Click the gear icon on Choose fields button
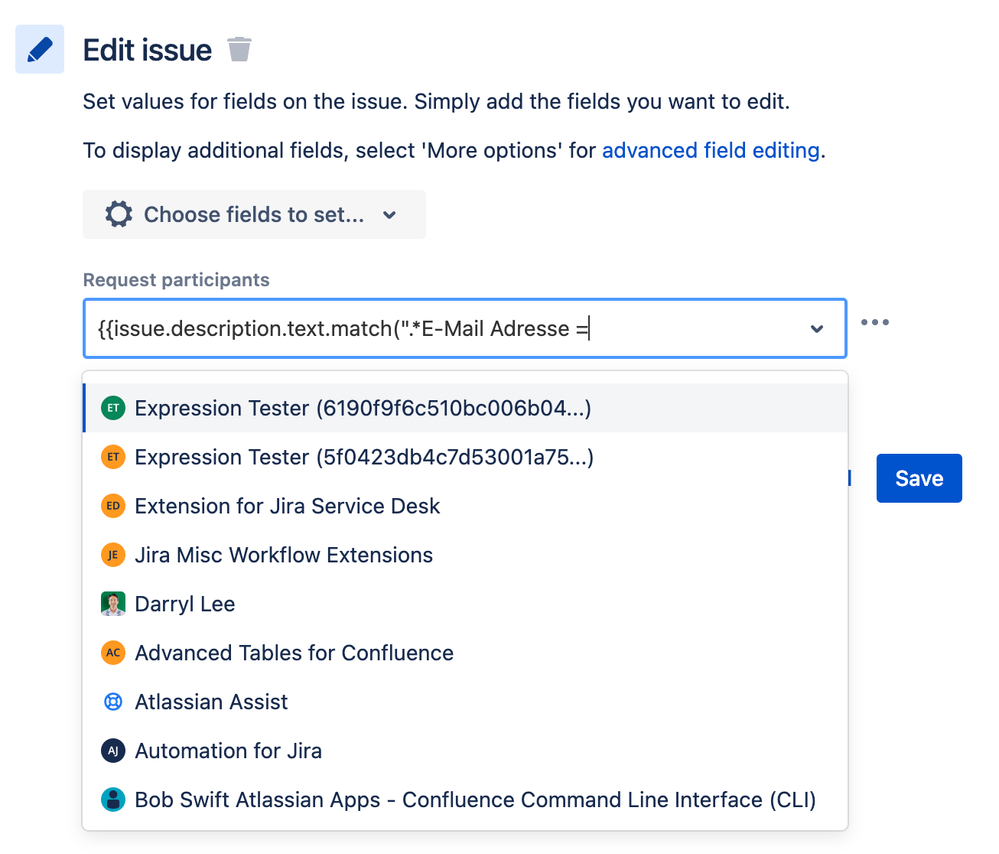Viewport: 999px width, 854px height. [119, 214]
